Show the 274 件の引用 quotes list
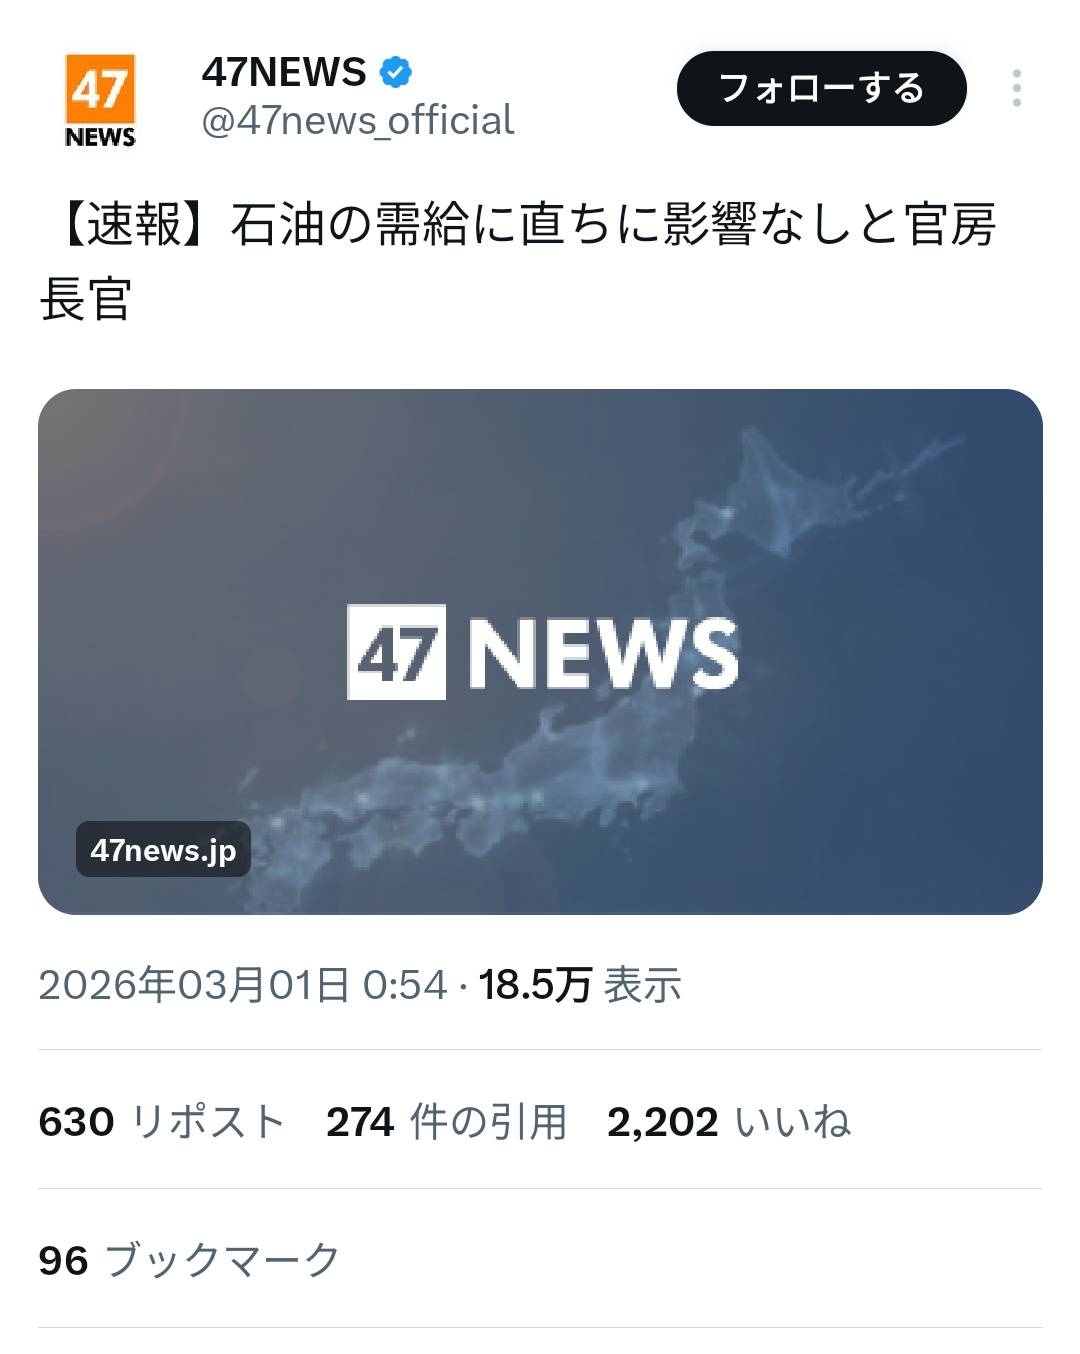 click(446, 1121)
